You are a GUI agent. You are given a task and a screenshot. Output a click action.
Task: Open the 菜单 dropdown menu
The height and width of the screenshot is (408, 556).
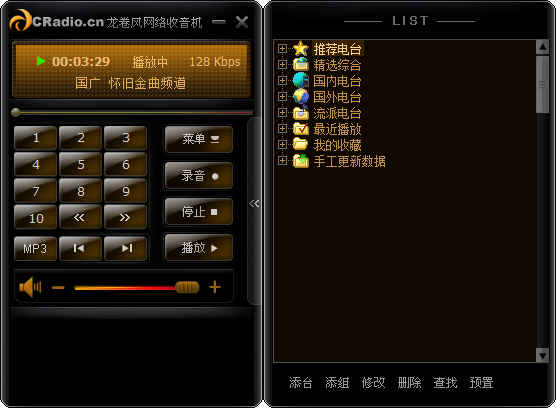pos(199,139)
